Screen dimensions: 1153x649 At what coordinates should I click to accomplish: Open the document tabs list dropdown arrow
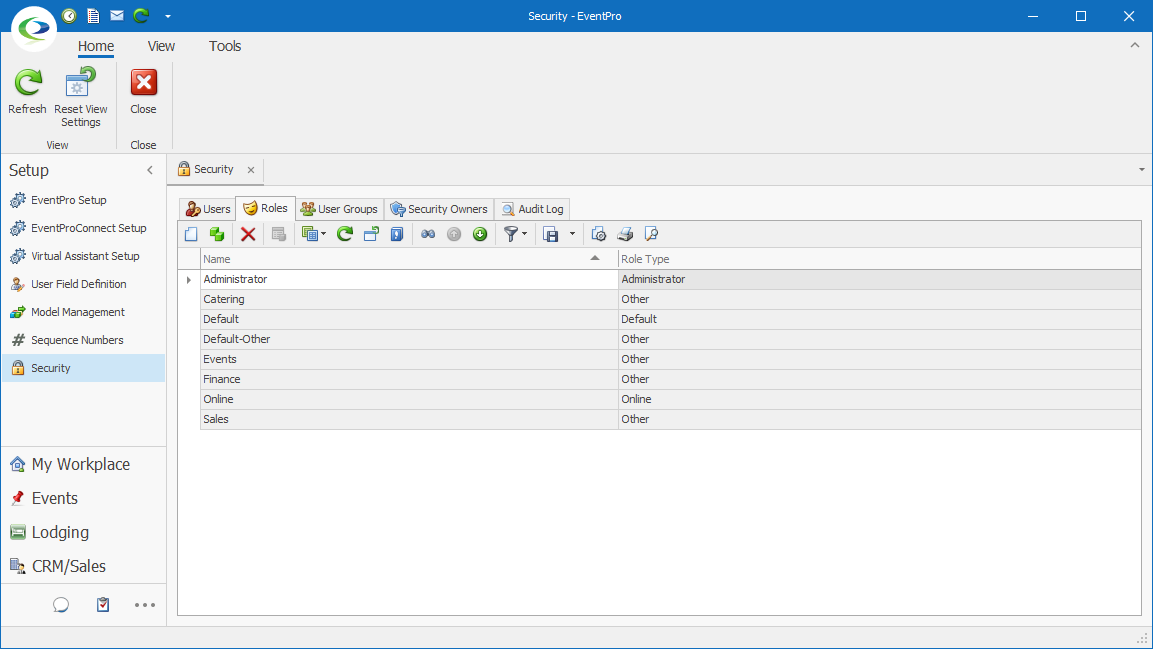[x=1141, y=170]
